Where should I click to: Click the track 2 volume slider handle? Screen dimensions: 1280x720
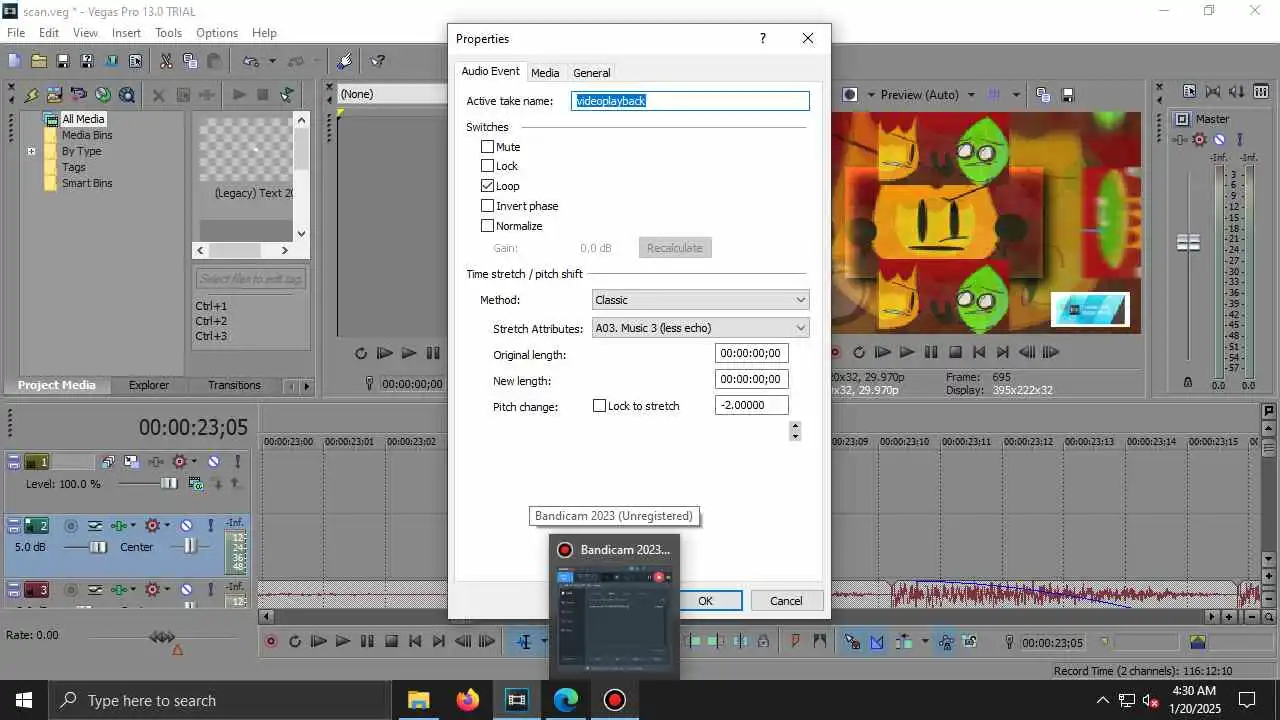98,547
